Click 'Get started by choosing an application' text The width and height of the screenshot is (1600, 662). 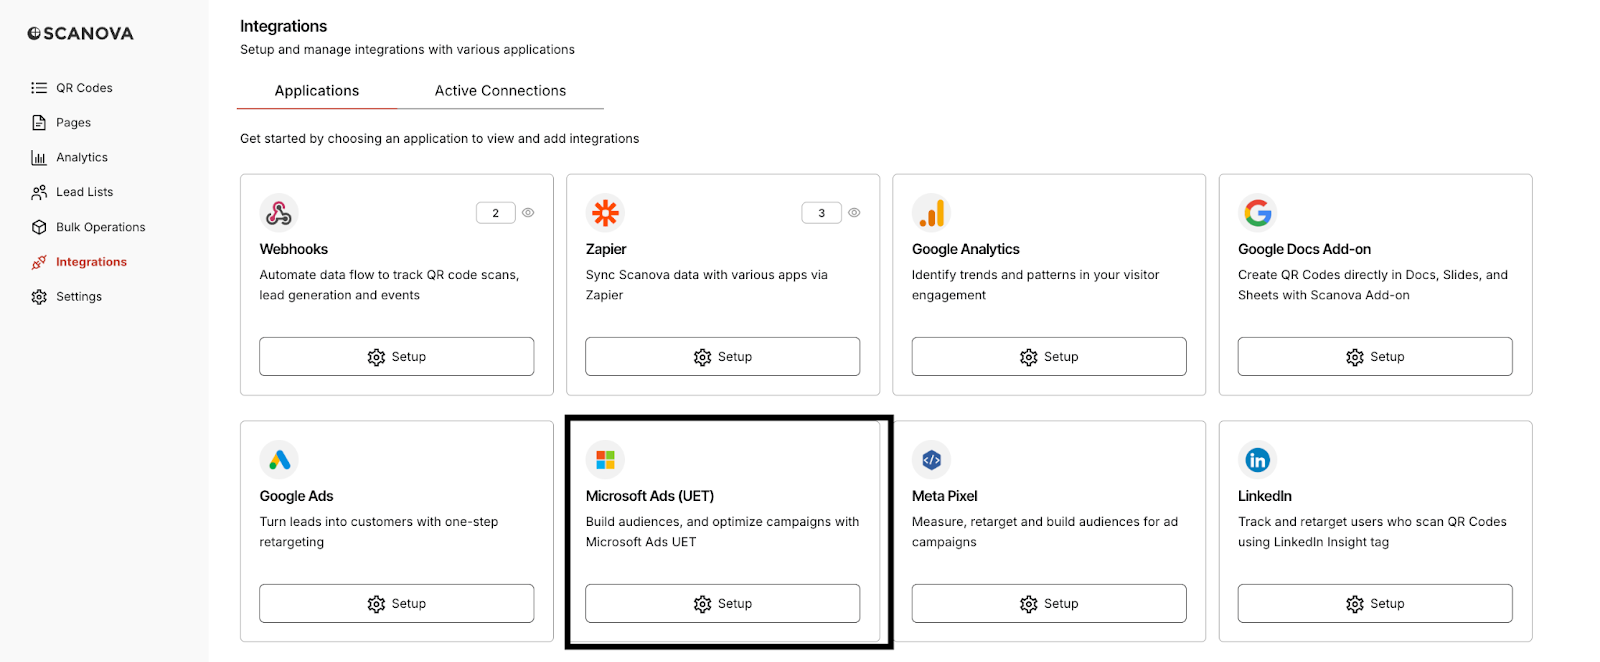point(439,139)
